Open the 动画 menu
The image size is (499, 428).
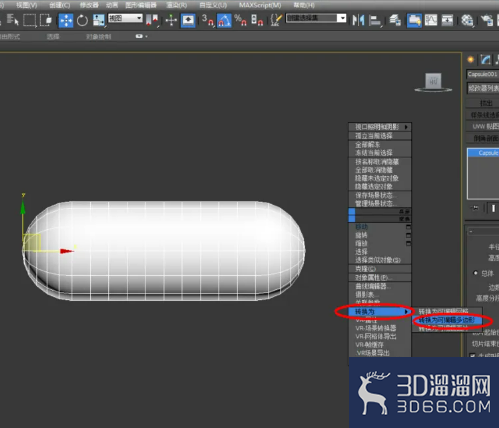click(x=112, y=5)
